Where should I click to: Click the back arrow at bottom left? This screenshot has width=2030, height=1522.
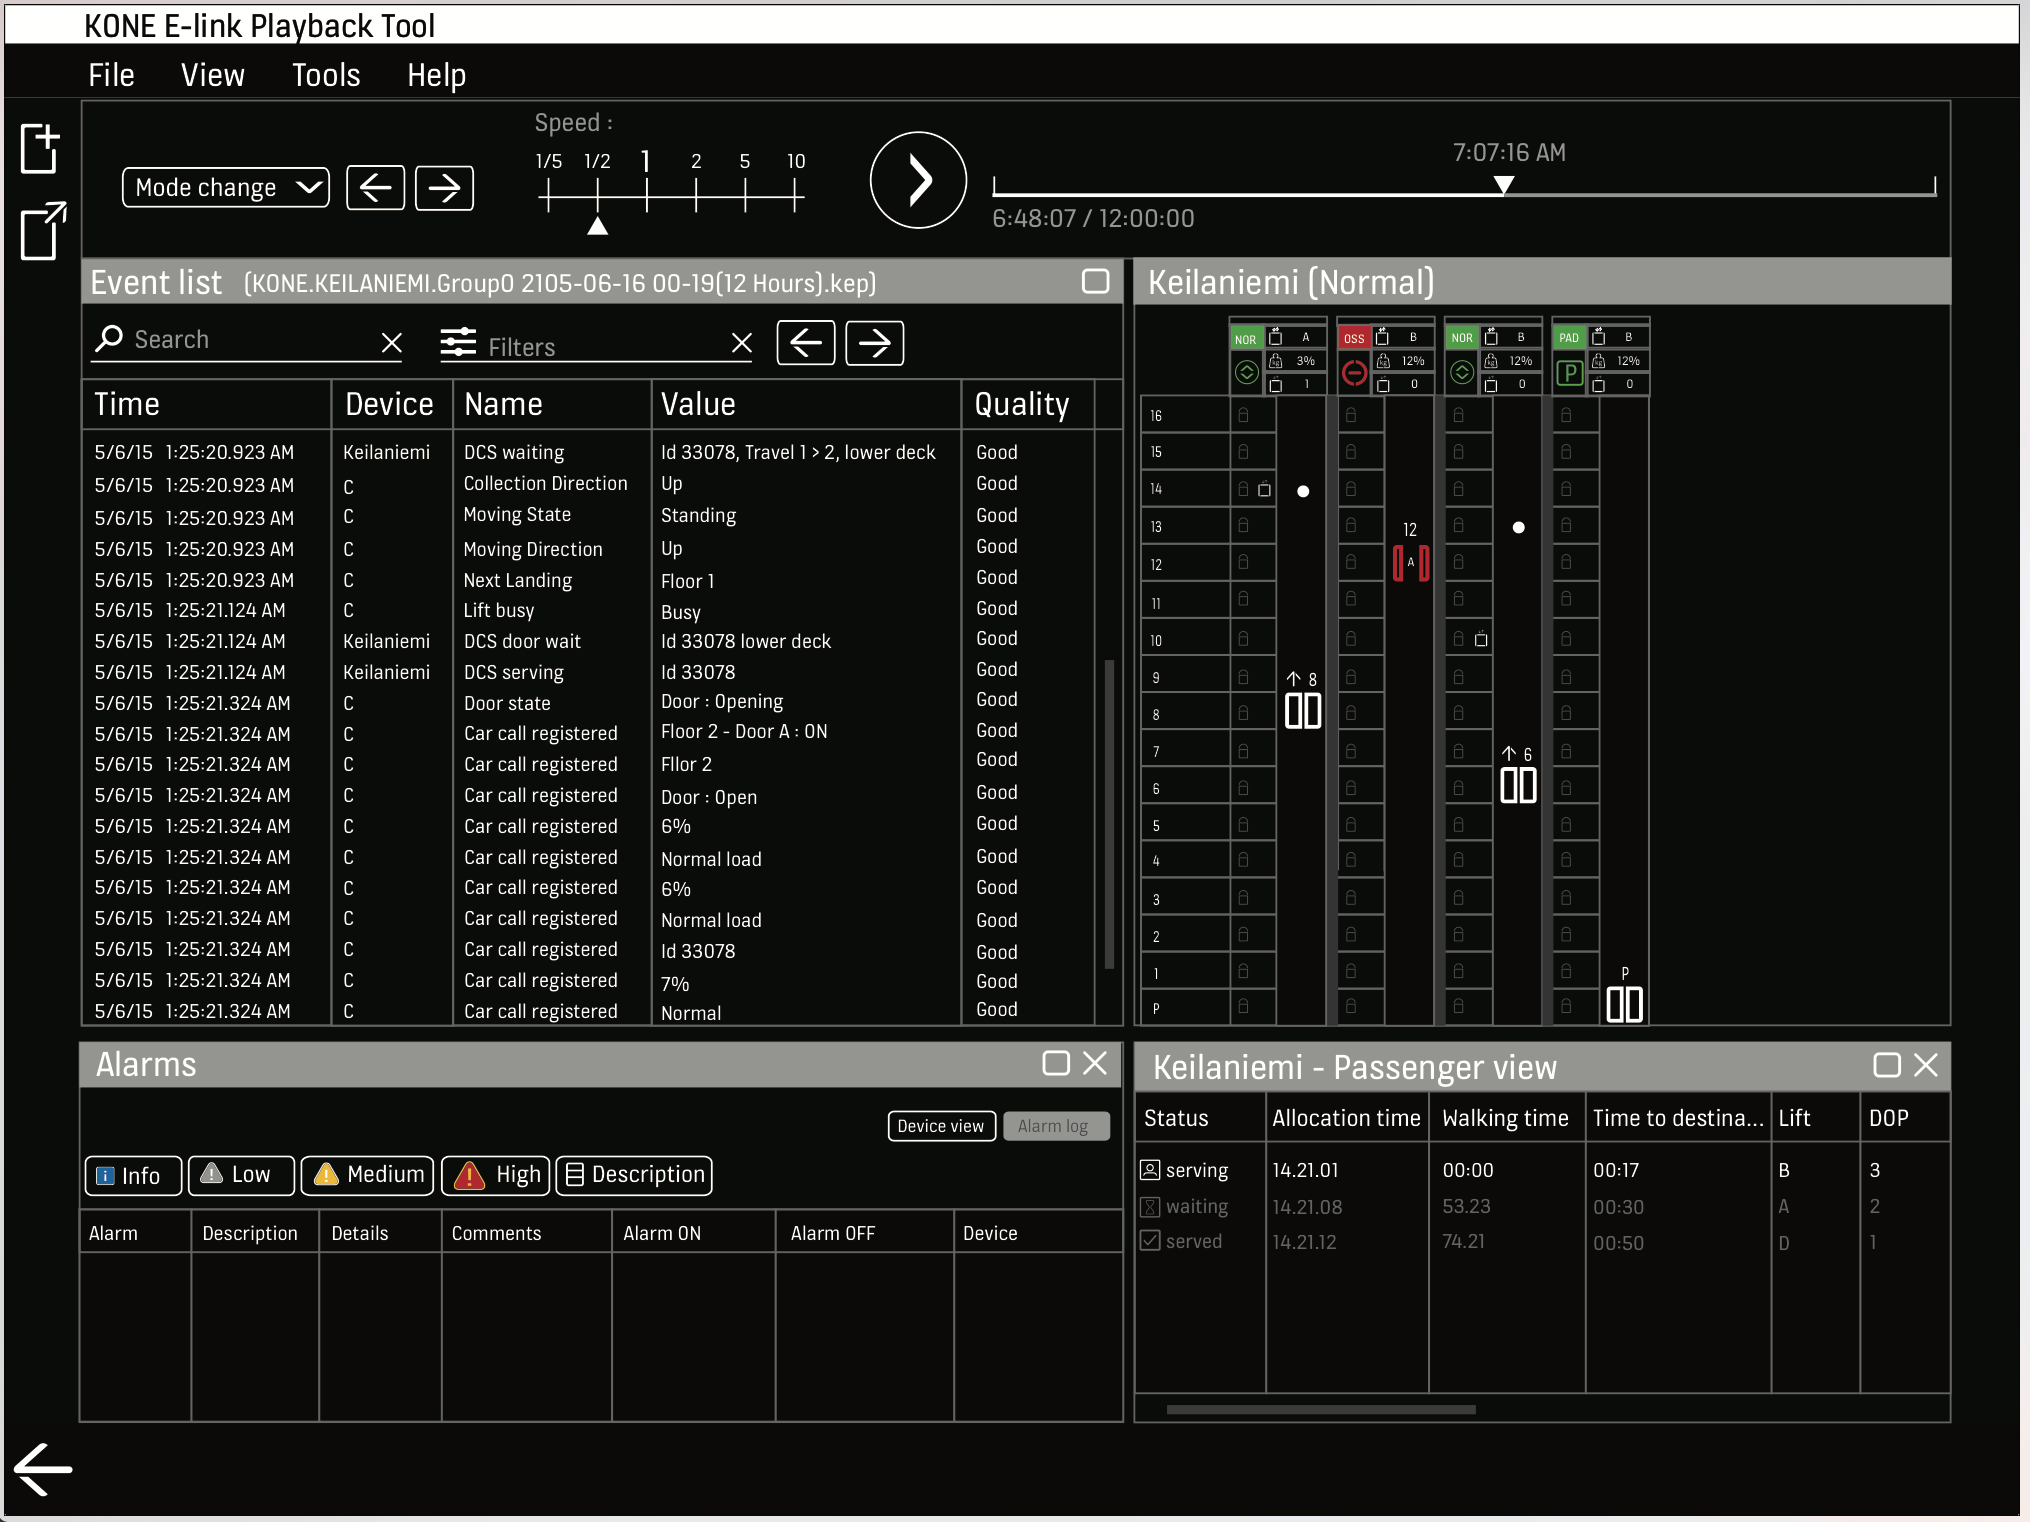click(43, 1469)
